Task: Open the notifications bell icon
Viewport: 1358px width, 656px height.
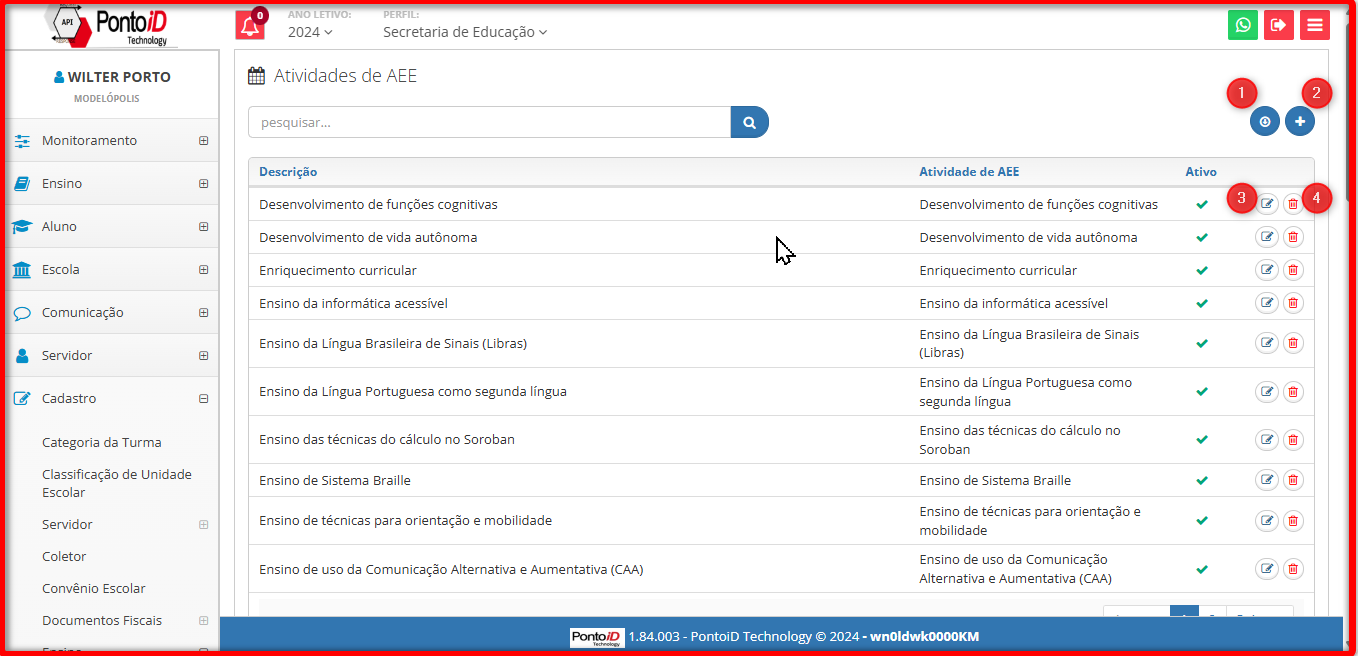Action: pyautogui.click(x=251, y=25)
